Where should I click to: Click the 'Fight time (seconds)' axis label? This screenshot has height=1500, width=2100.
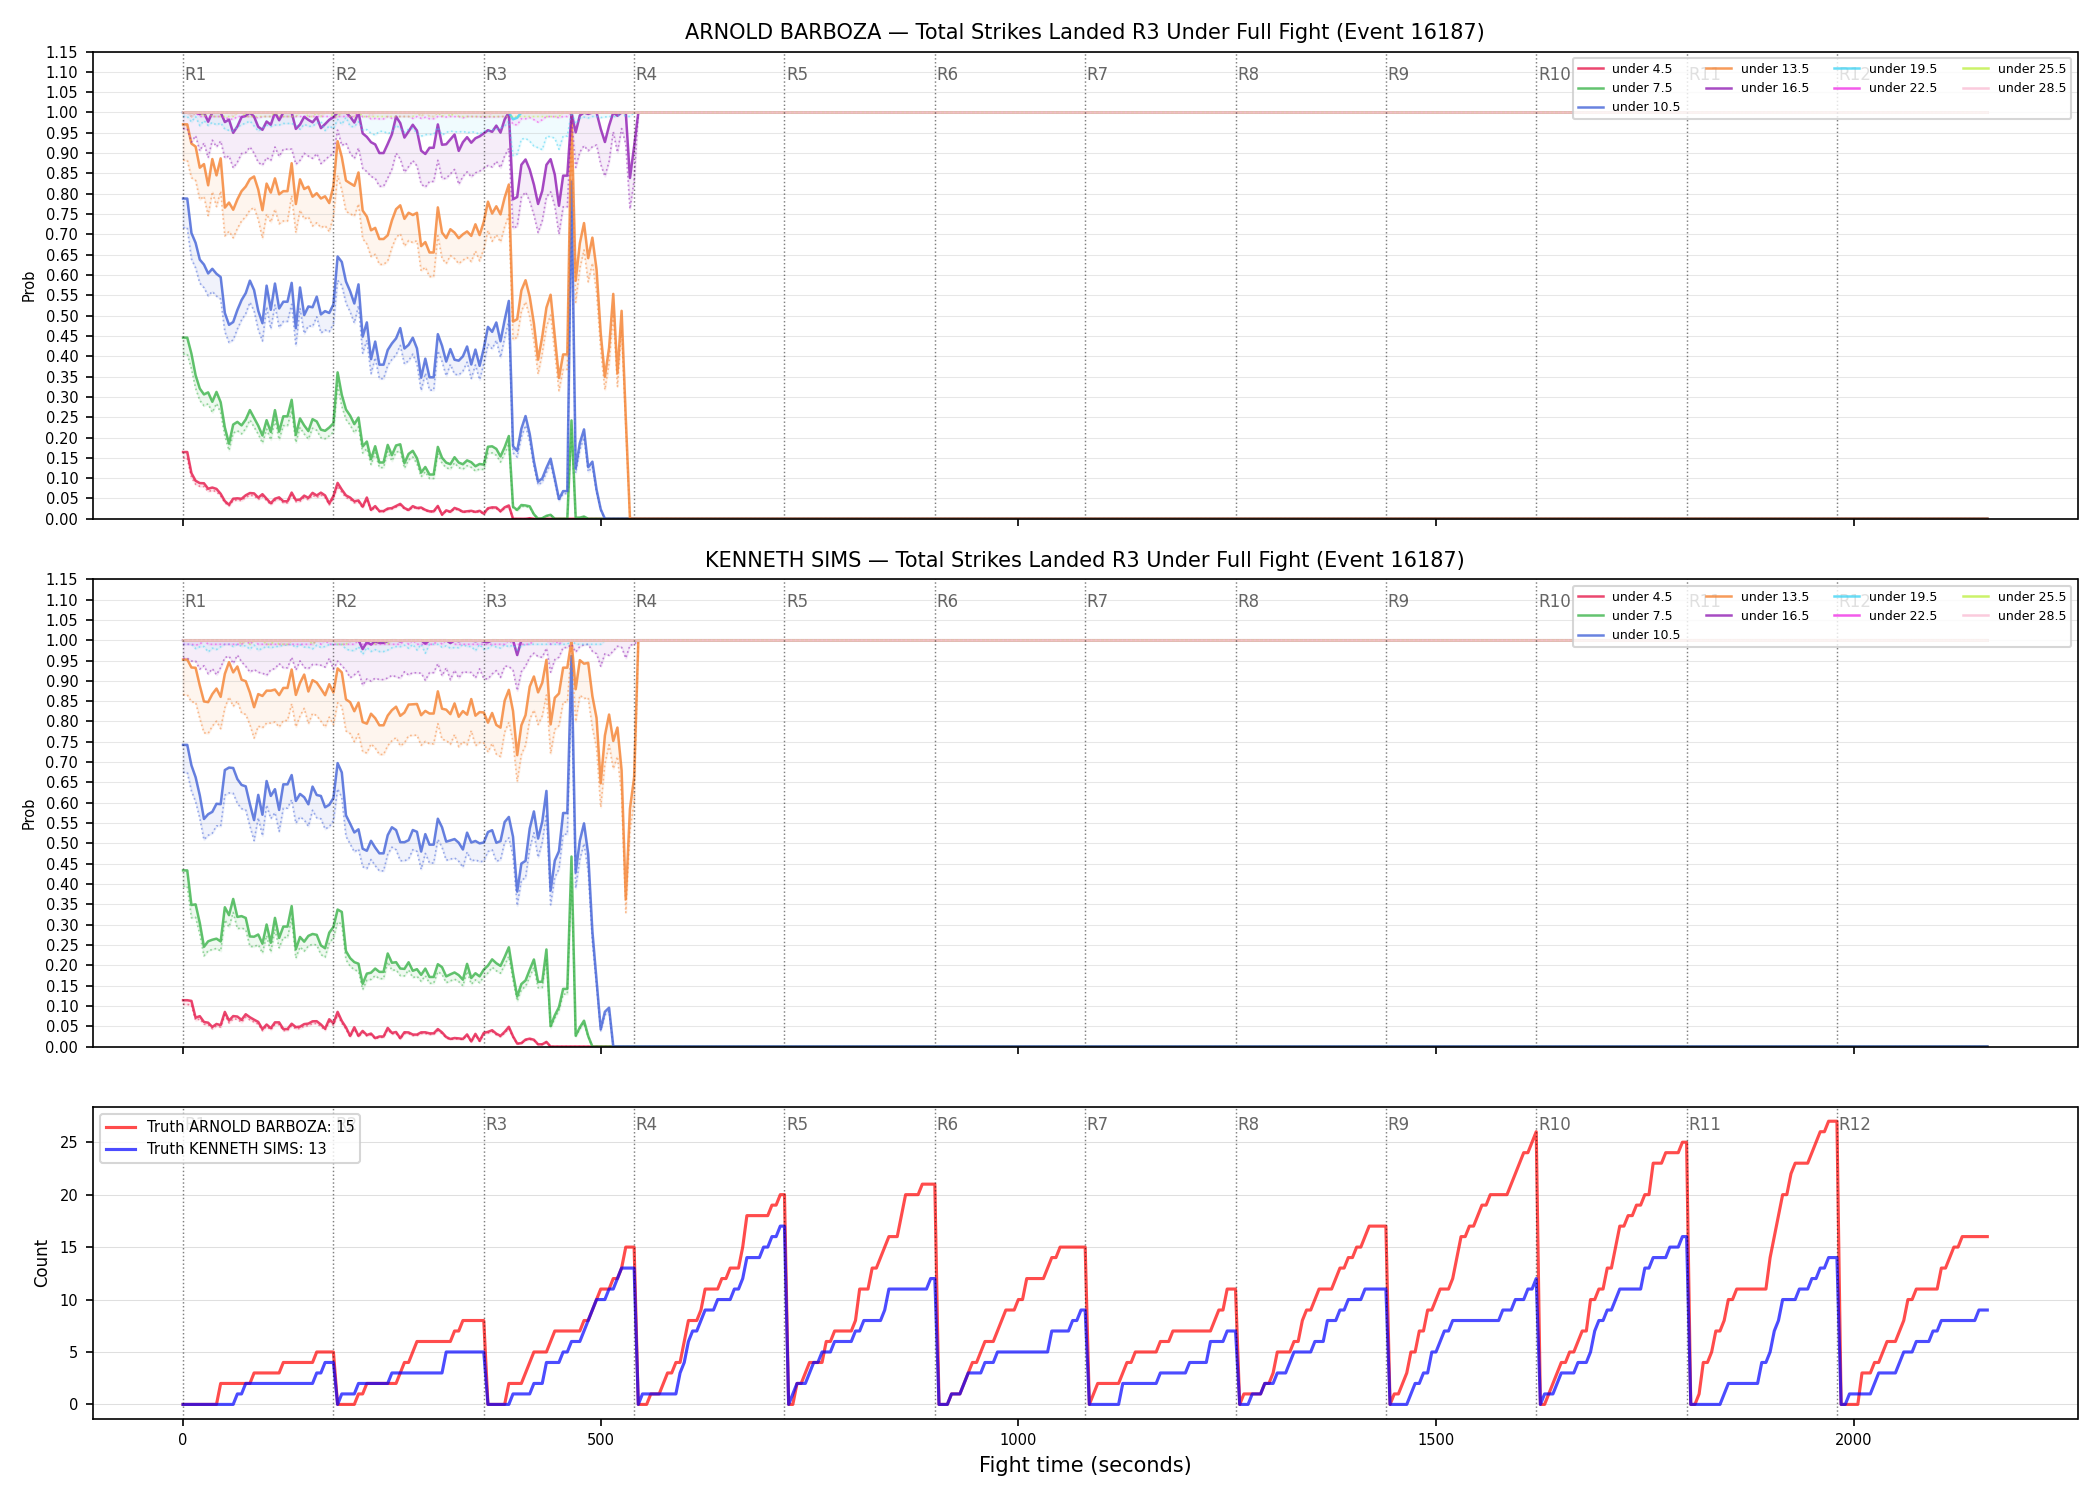(x=1085, y=1465)
